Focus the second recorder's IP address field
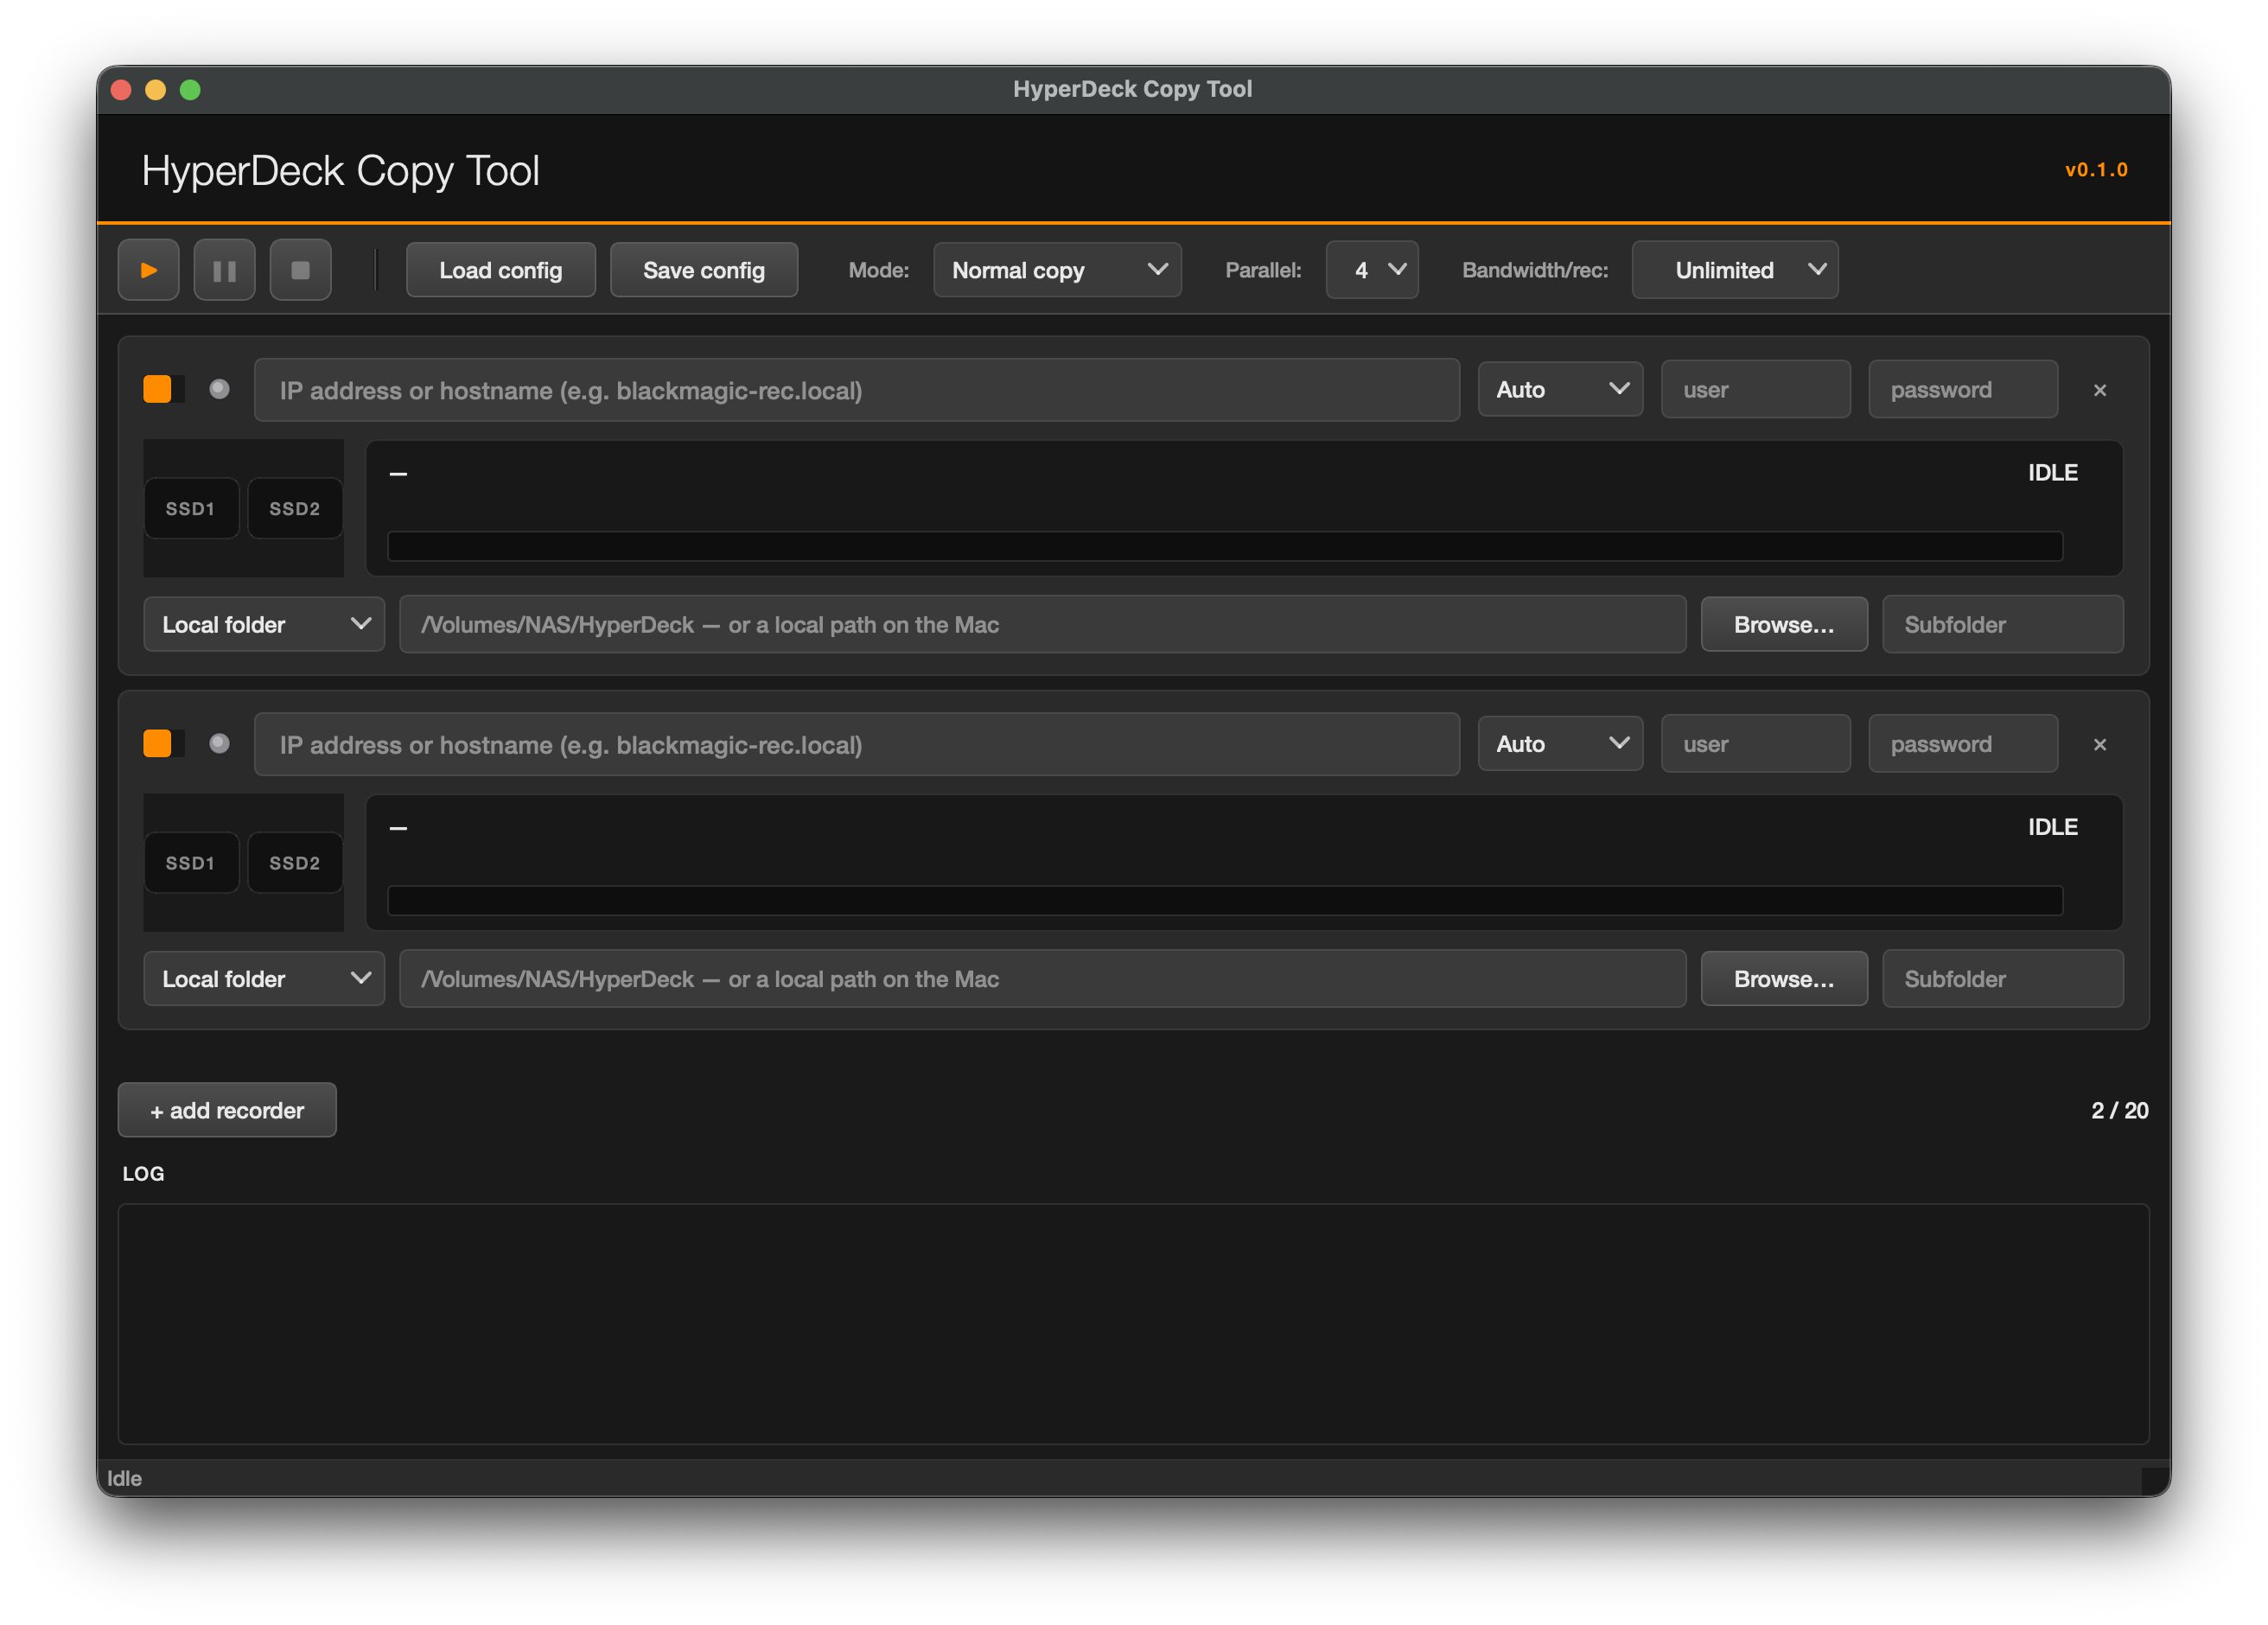This screenshot has height=1625, width=2268. click(857, 744)
